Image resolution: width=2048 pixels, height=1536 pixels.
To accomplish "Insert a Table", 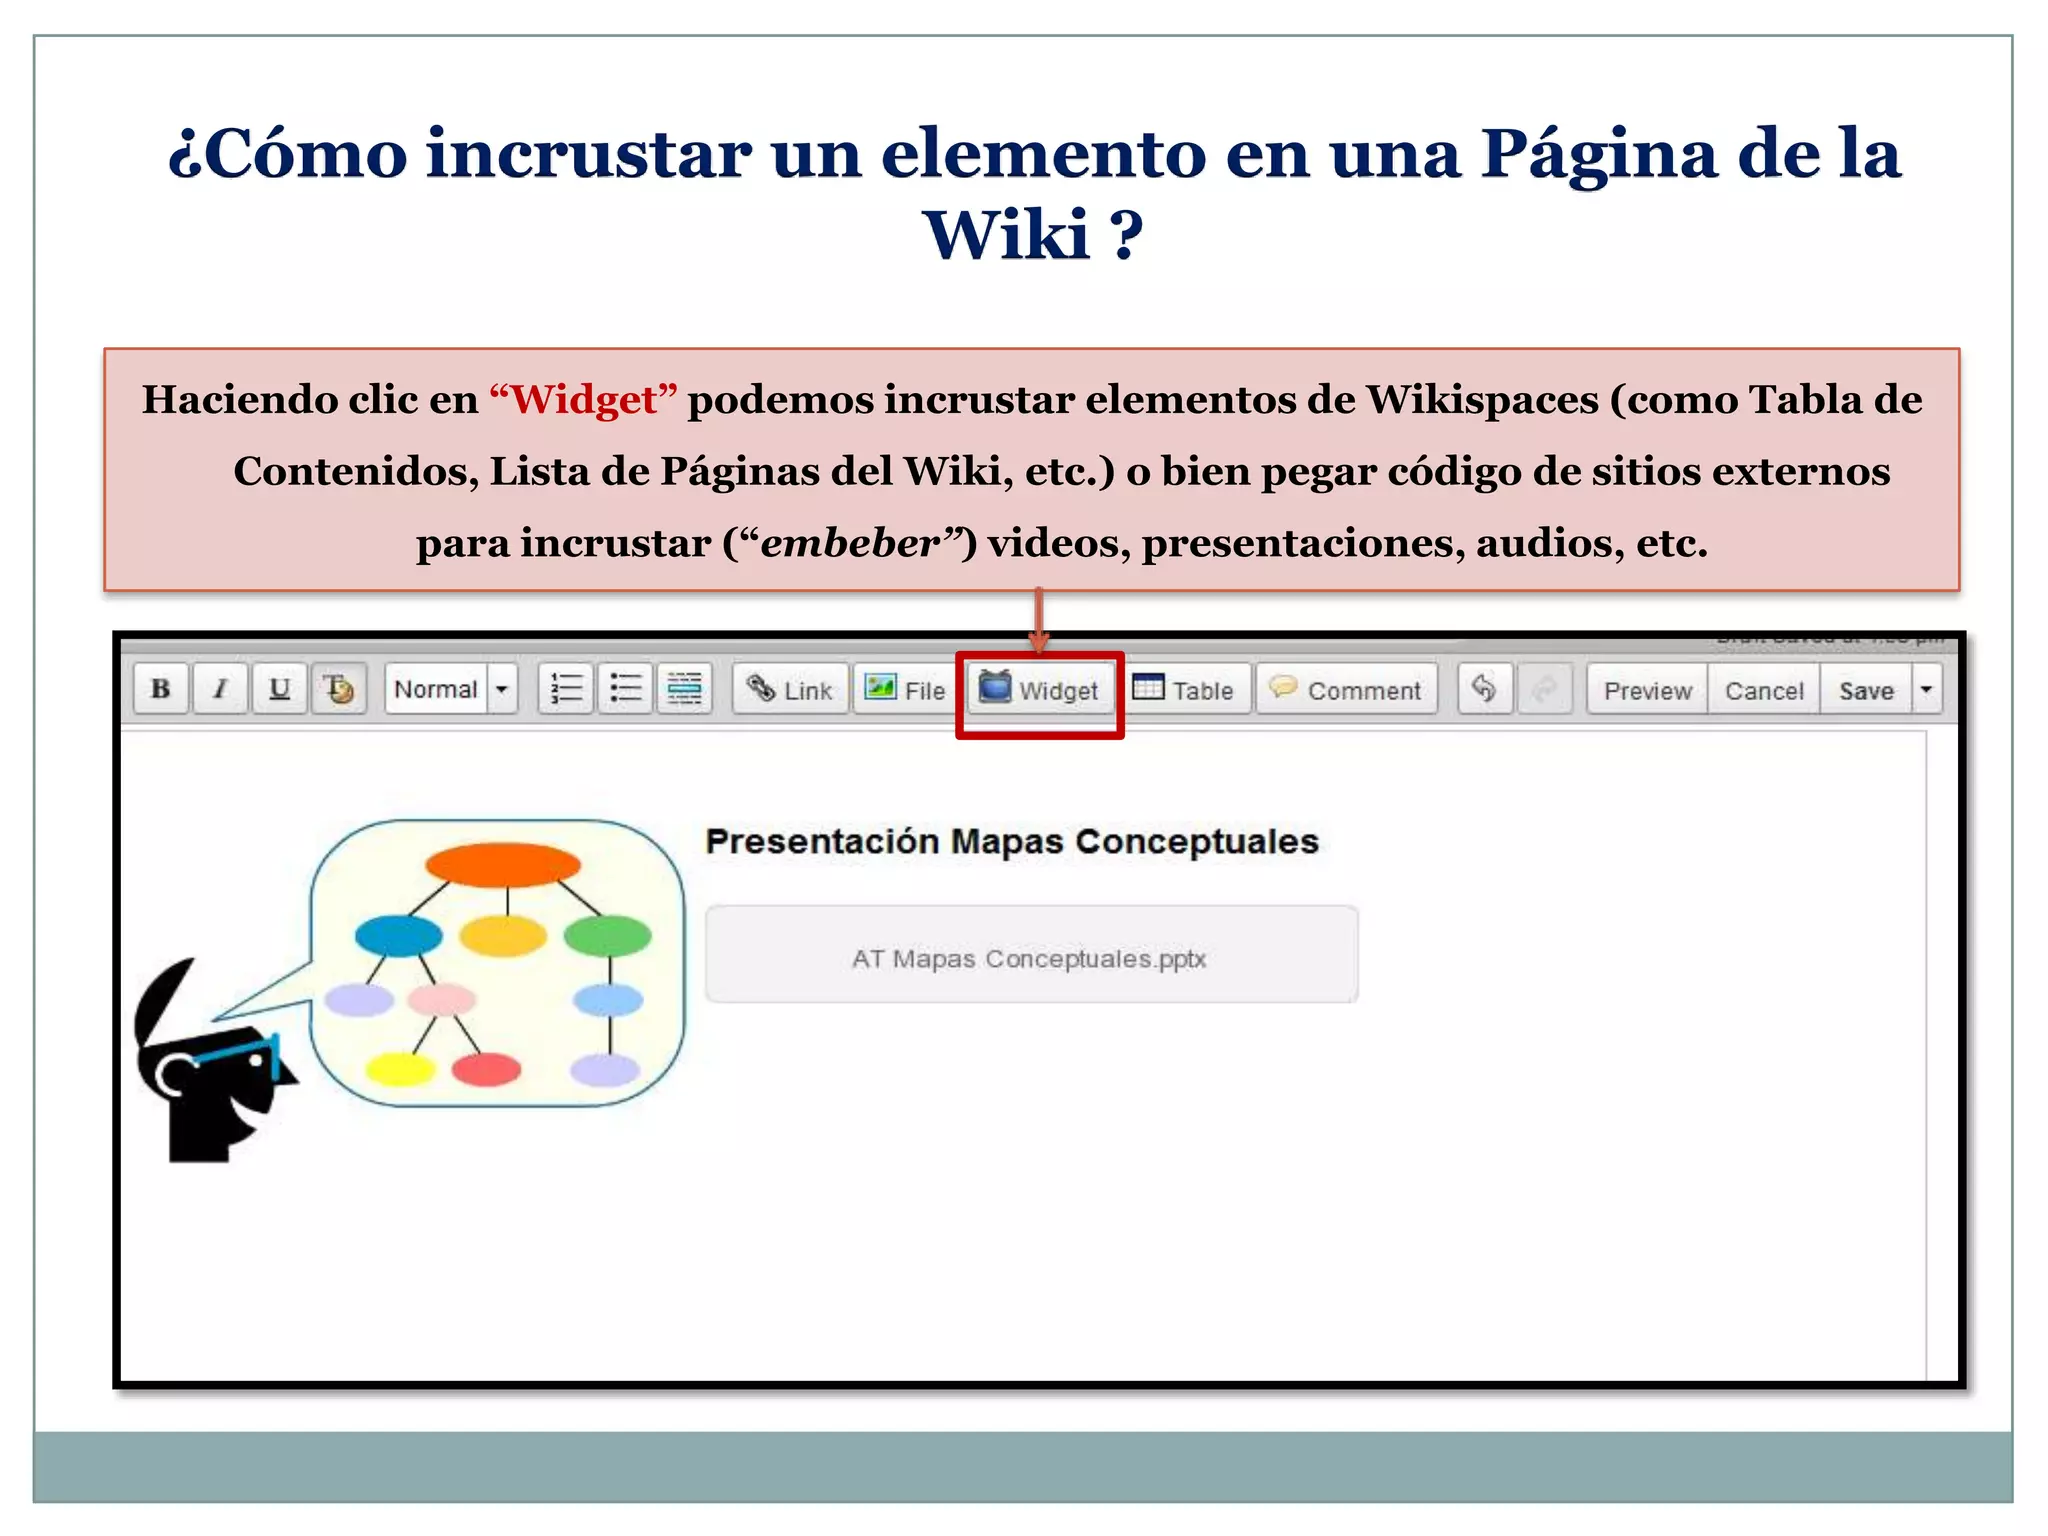I will (1184, 689).
